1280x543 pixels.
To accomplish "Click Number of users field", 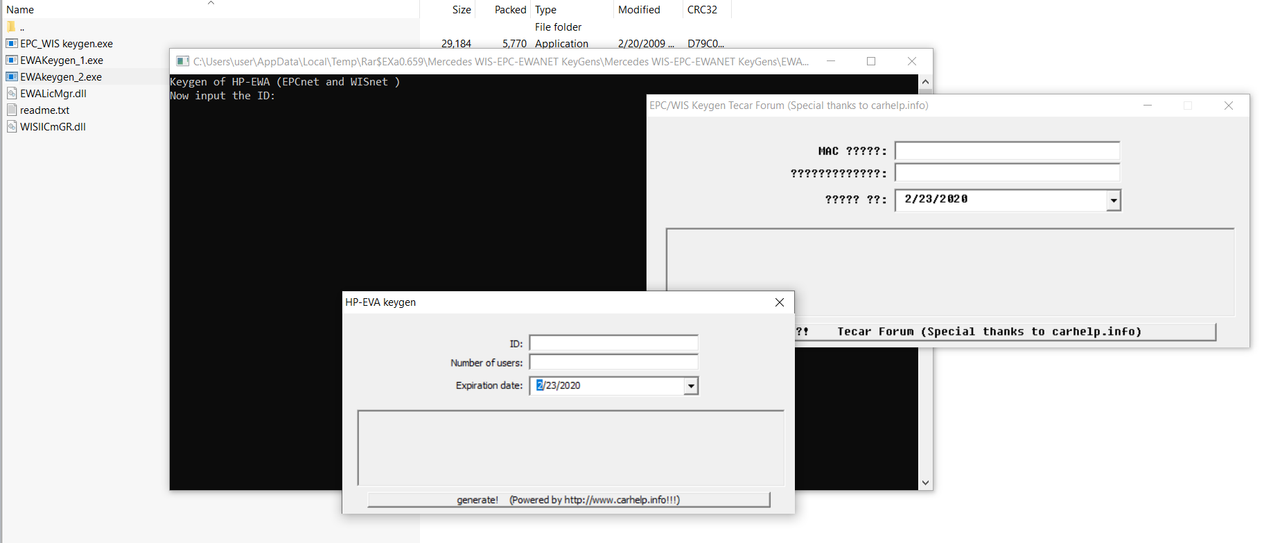I will (x=613, y=362).
